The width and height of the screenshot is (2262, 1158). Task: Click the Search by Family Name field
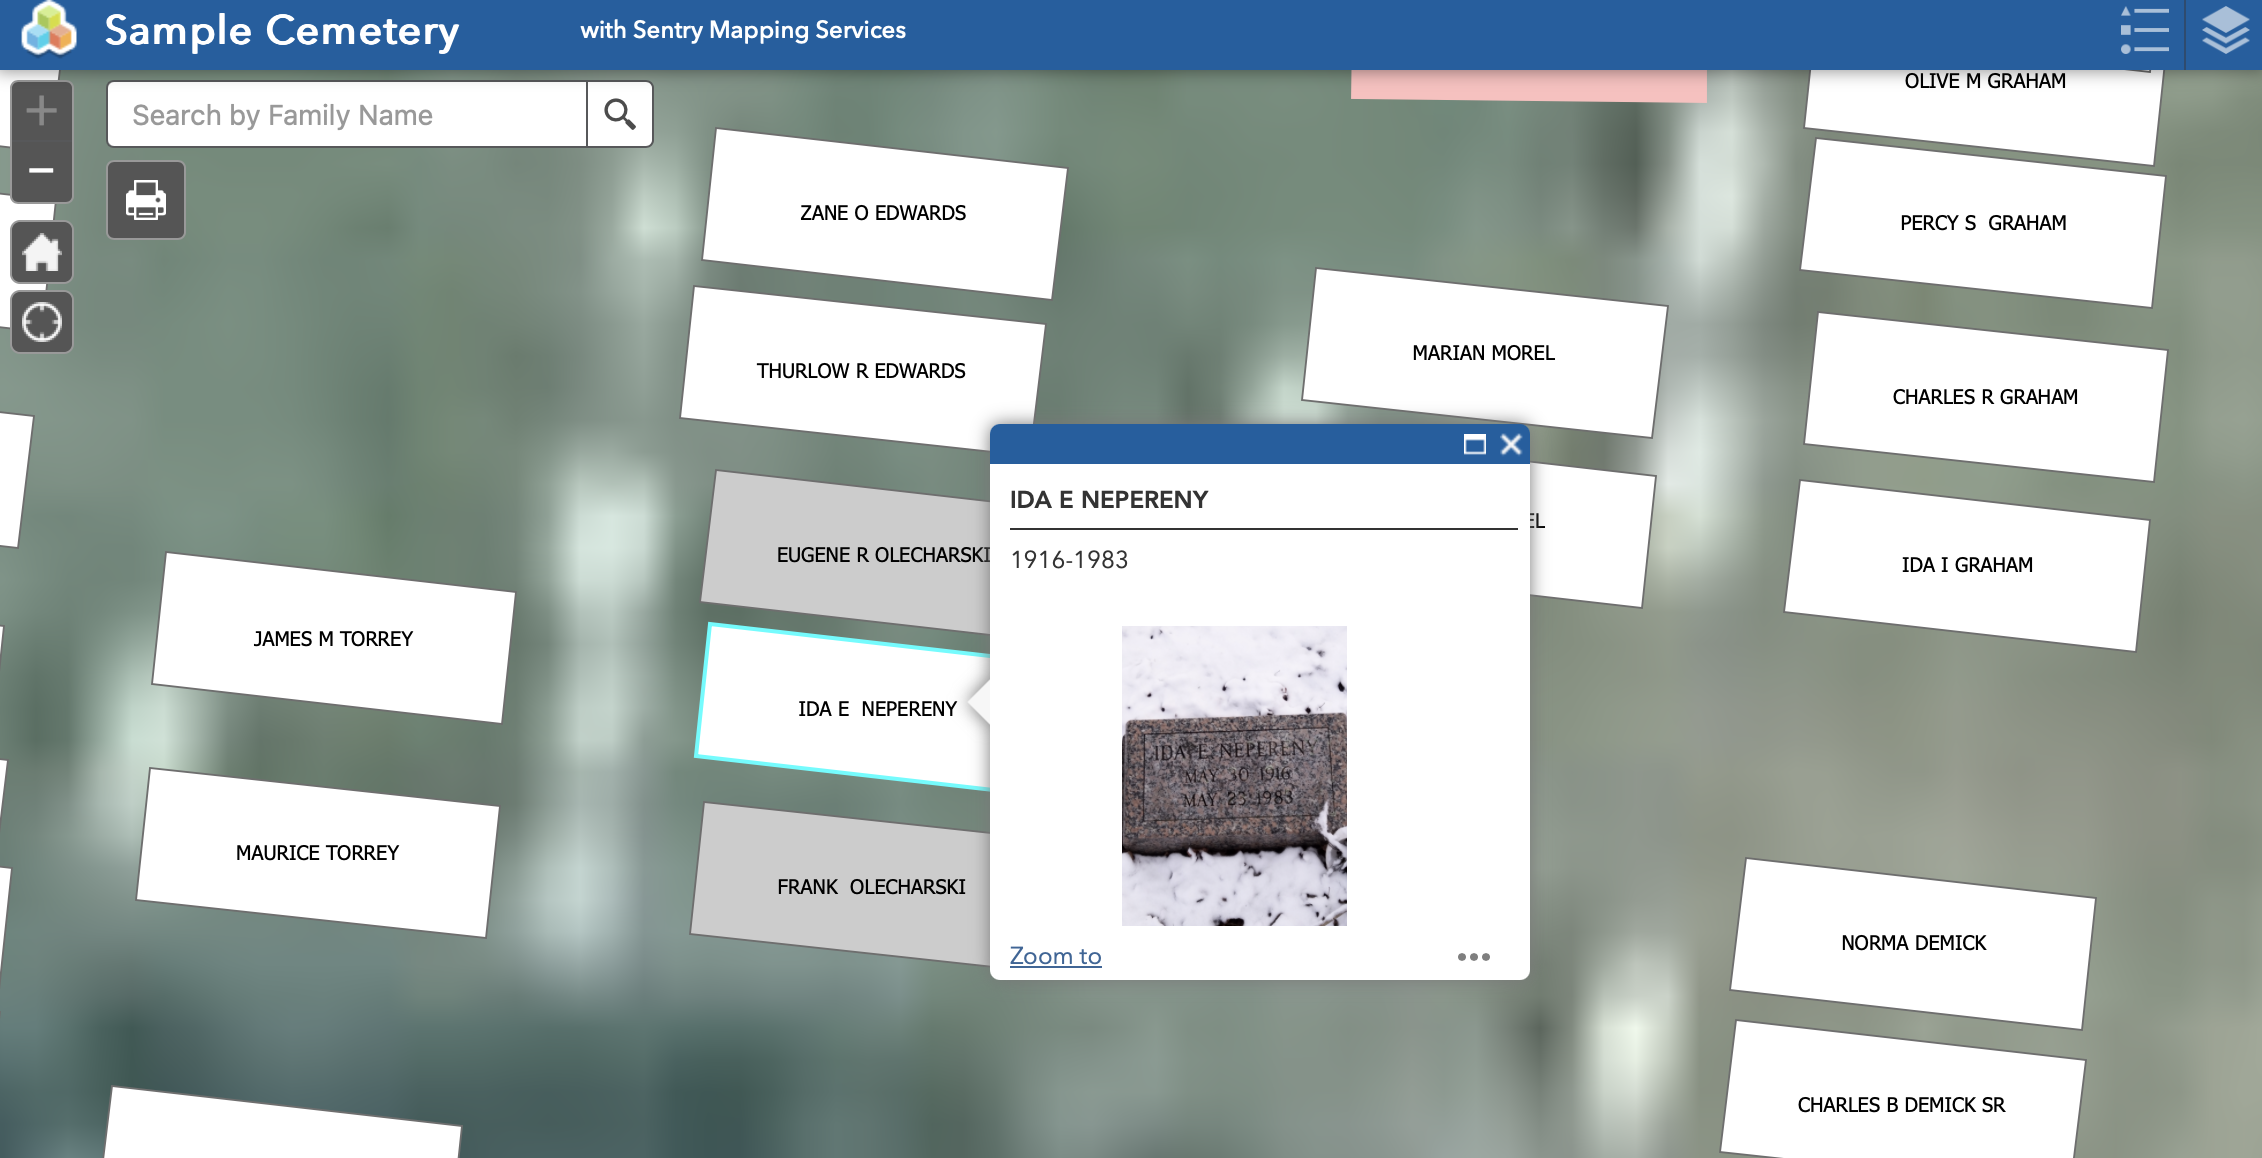coord(346,115)
